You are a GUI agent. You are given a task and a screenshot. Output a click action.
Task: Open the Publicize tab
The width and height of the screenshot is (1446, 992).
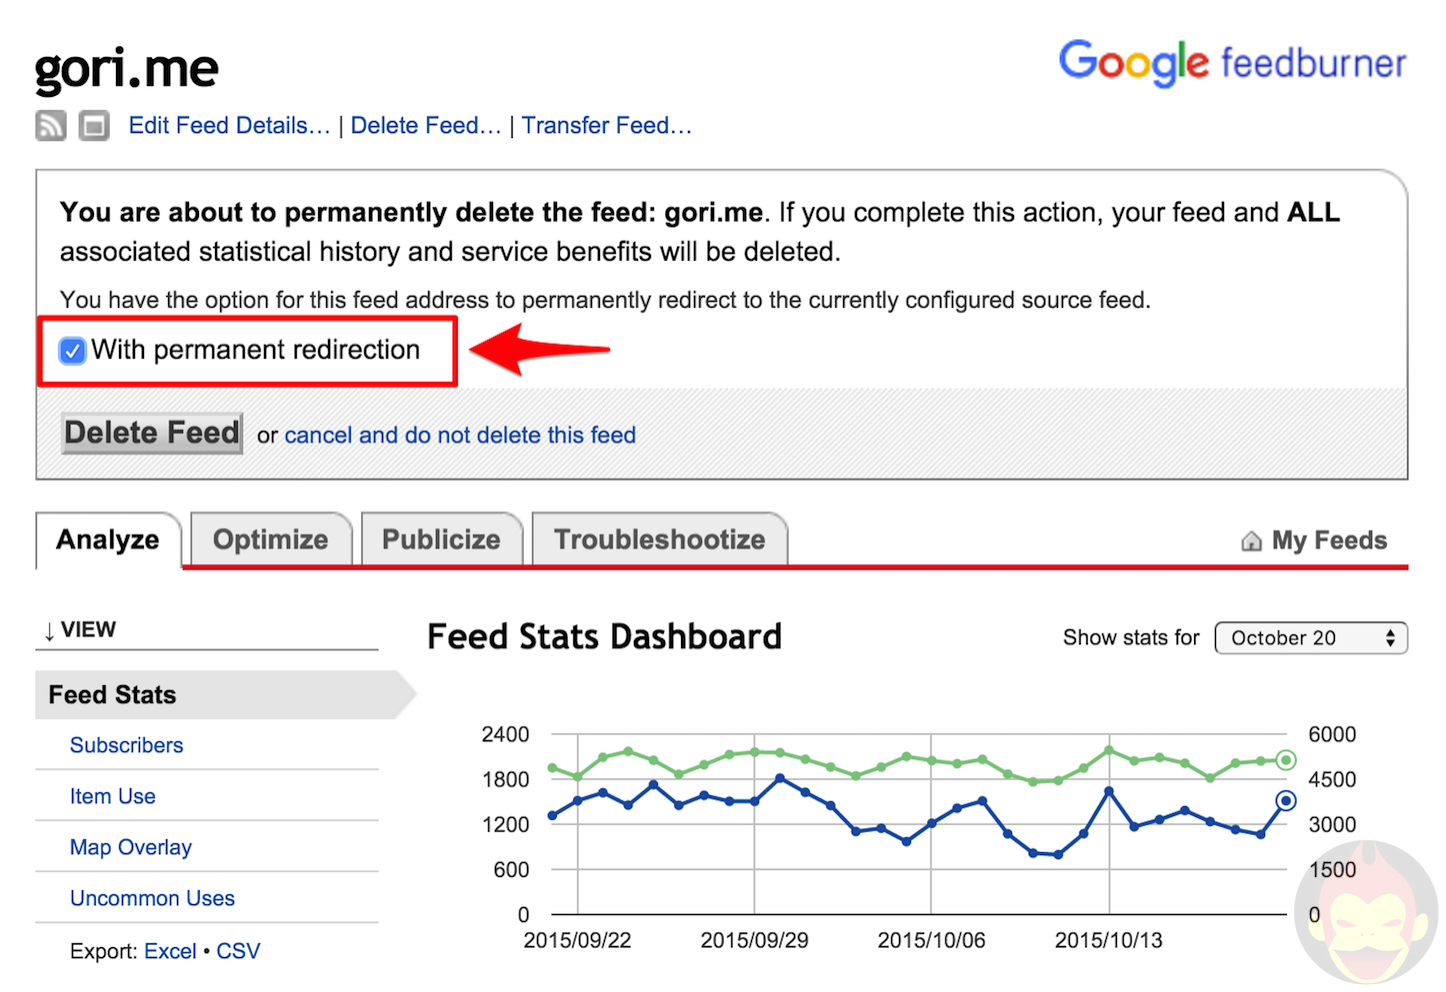441,540
